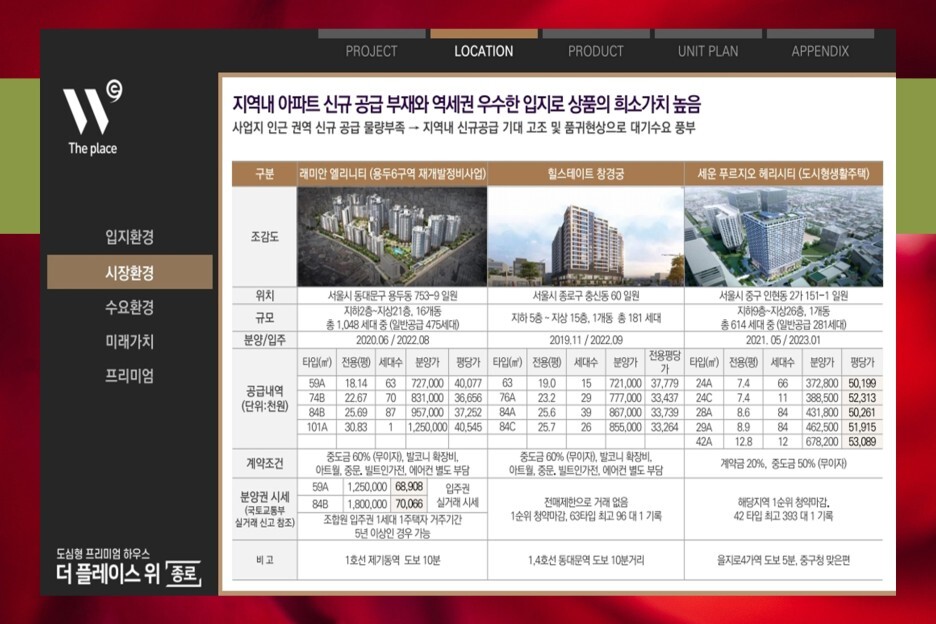Select the highlighted 시장환경 menu item
The image size is (936, 624).
[x=130, y=272]
